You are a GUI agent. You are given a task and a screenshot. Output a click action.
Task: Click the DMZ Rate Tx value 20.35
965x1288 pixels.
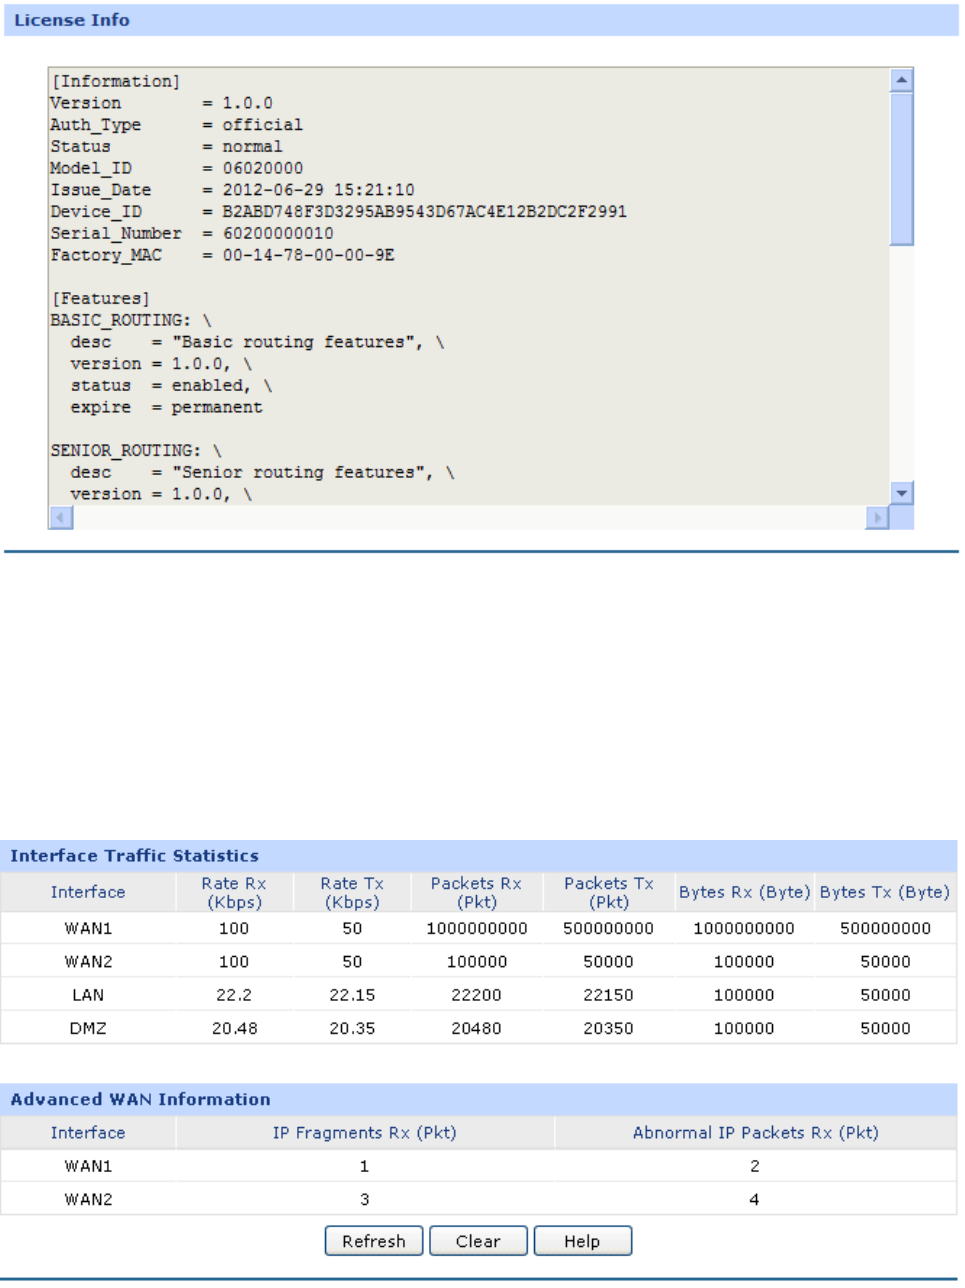[x=352, y=1028]
